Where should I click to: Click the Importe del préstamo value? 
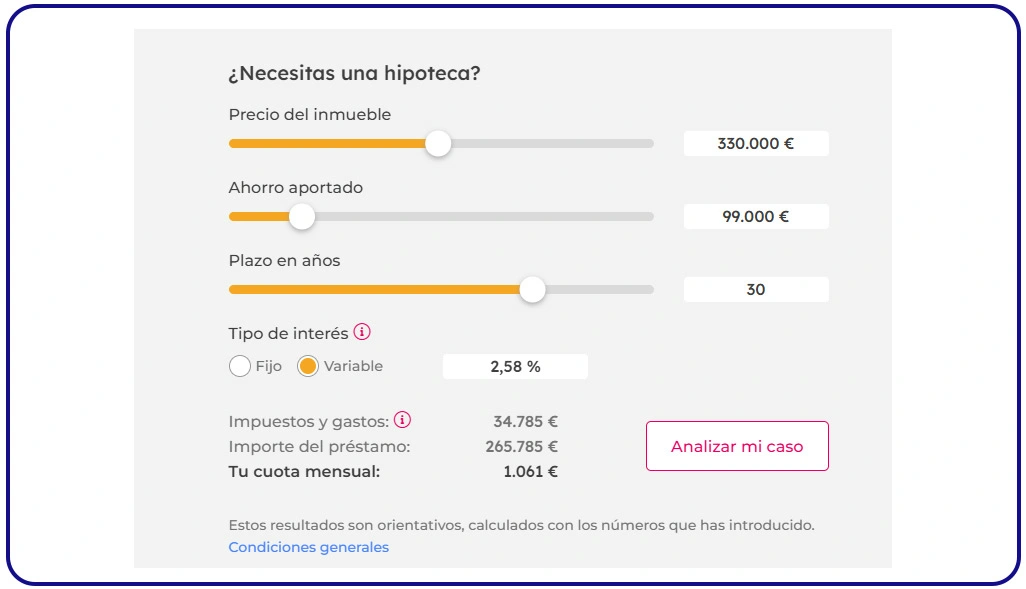point(519,446)
